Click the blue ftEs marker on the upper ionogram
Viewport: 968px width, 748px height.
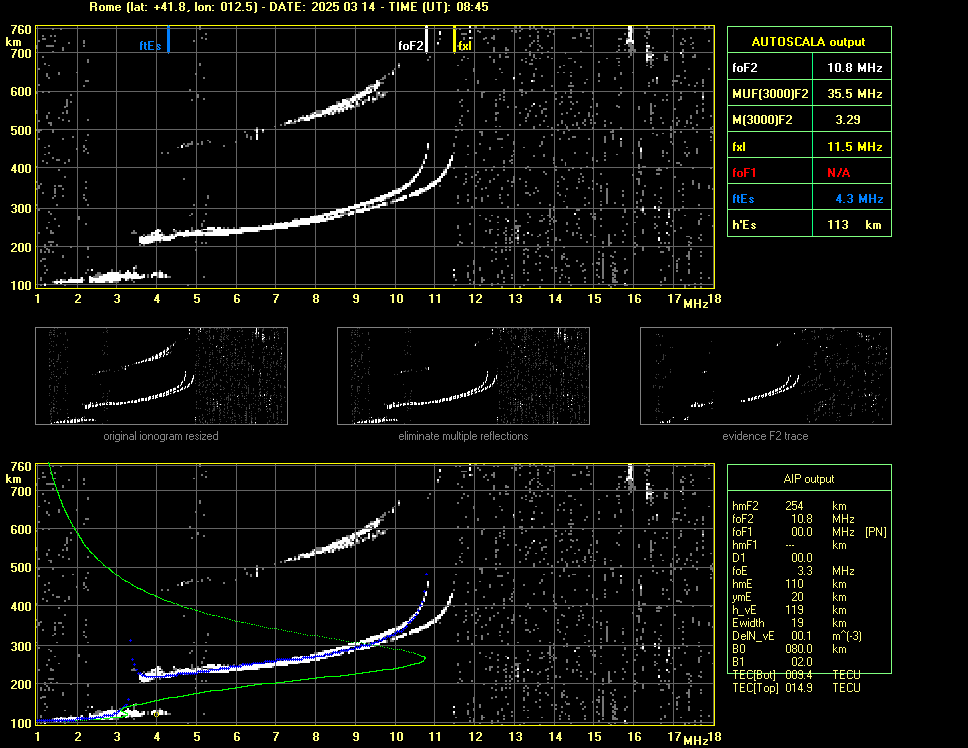coord(168,39)
